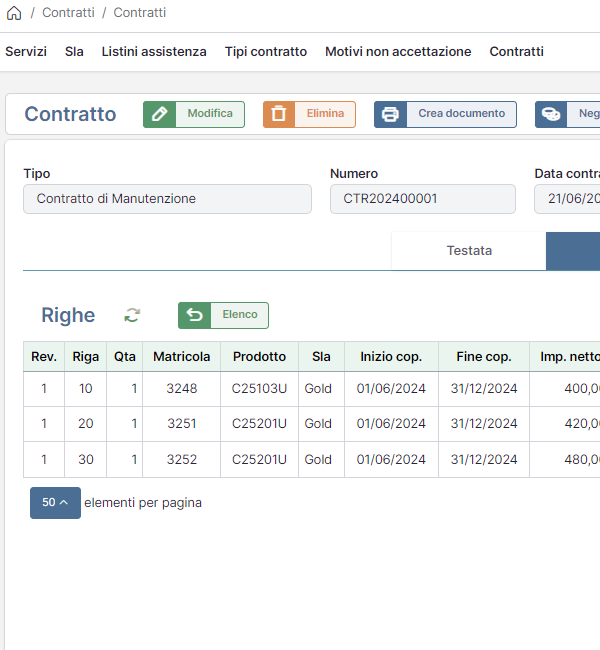Select Fine cop. 31/12/2024 in row 10
Image resolution: width=600 pixels, height=650 pixels.
pyautogui.click(x=484, y=389)
